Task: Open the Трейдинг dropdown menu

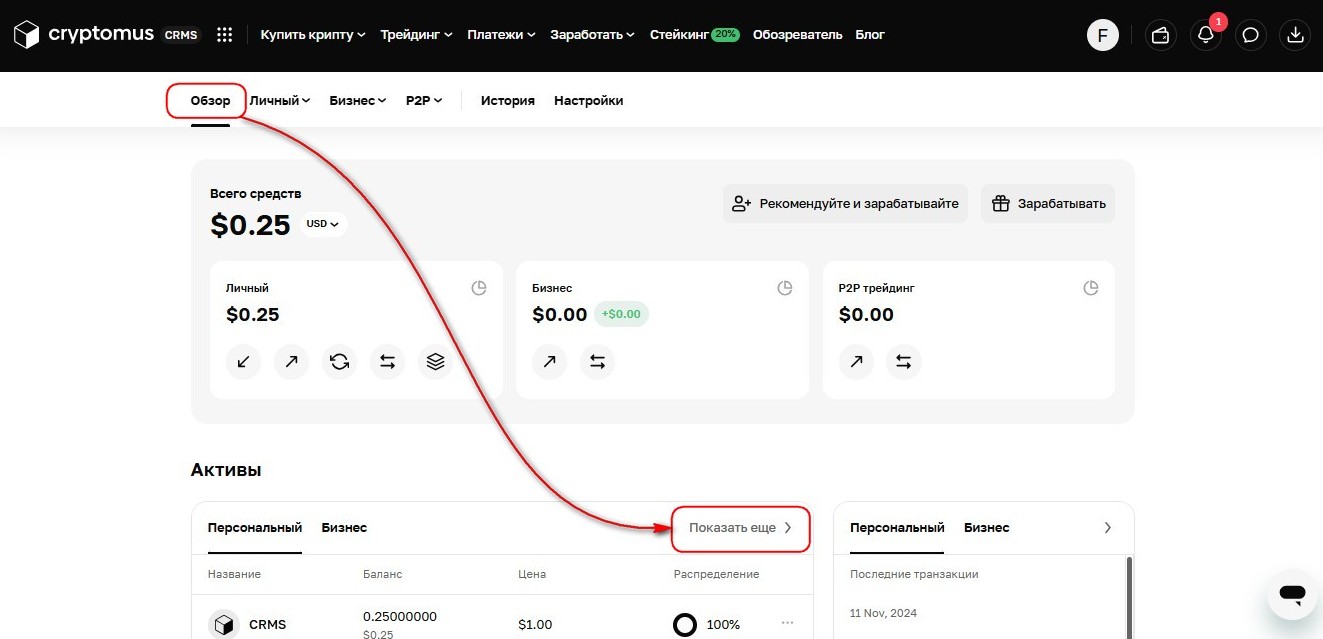Action: pos(416,35)
